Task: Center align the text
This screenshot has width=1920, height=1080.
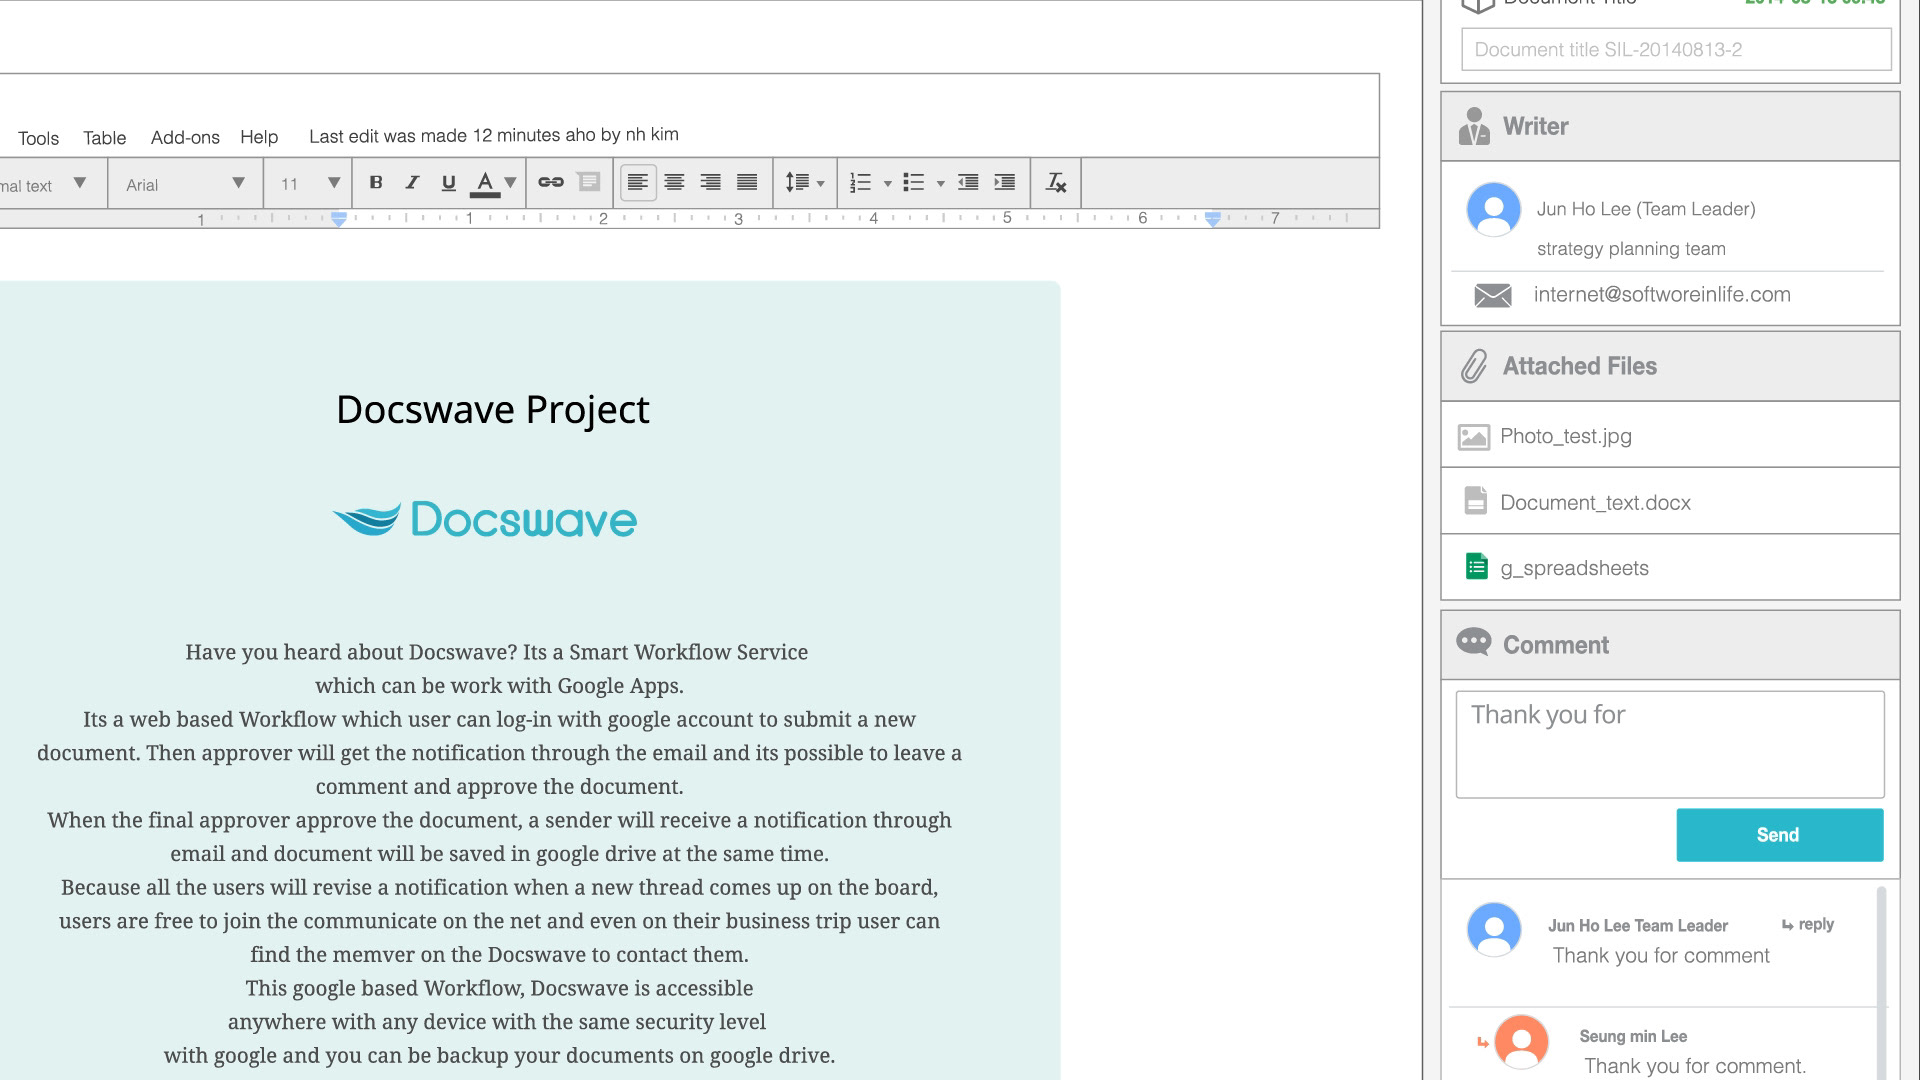Action: click(674, 183)
